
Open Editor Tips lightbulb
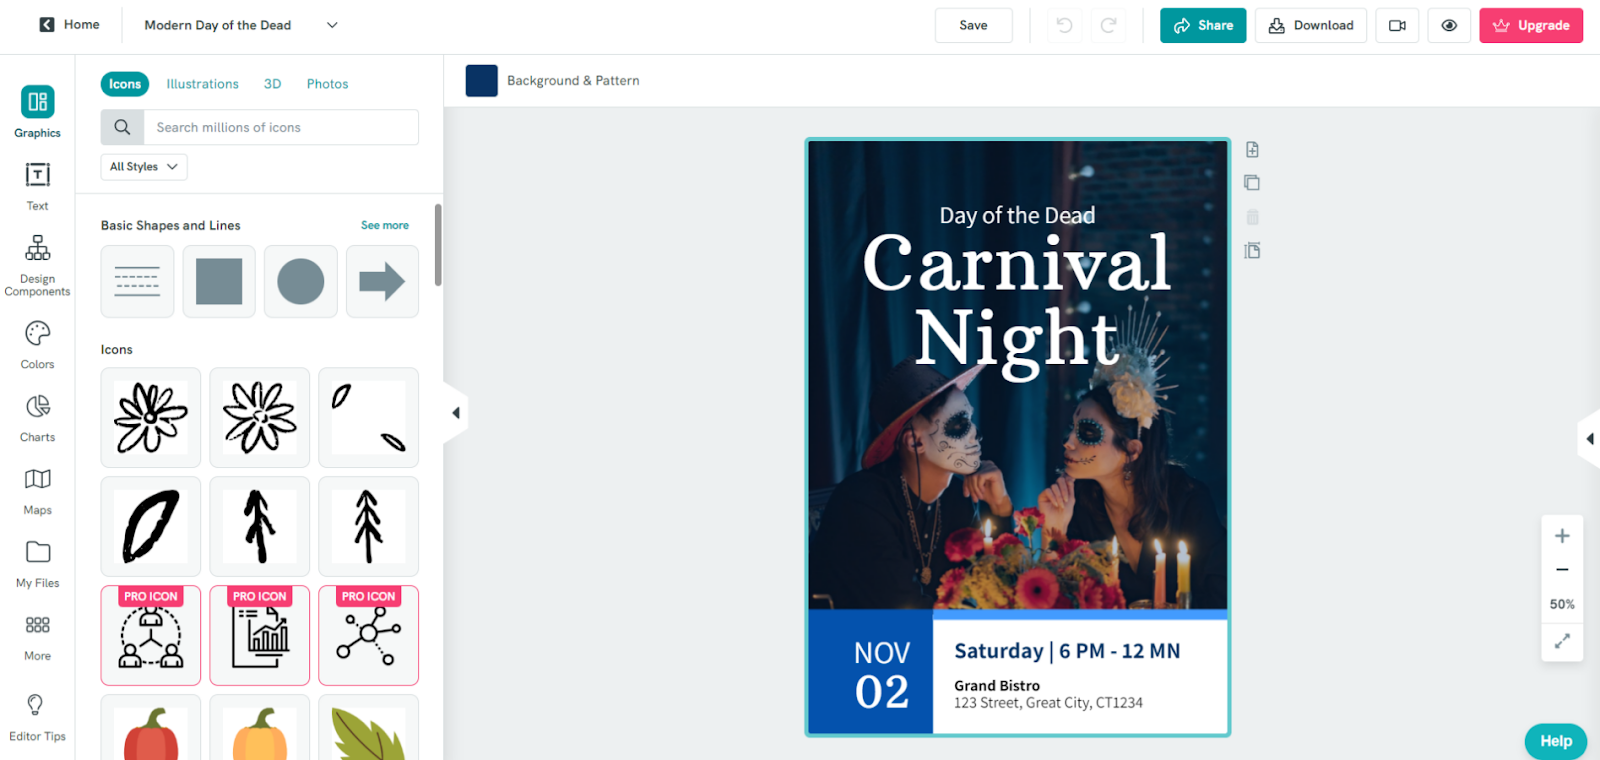[x=37, y=717]
